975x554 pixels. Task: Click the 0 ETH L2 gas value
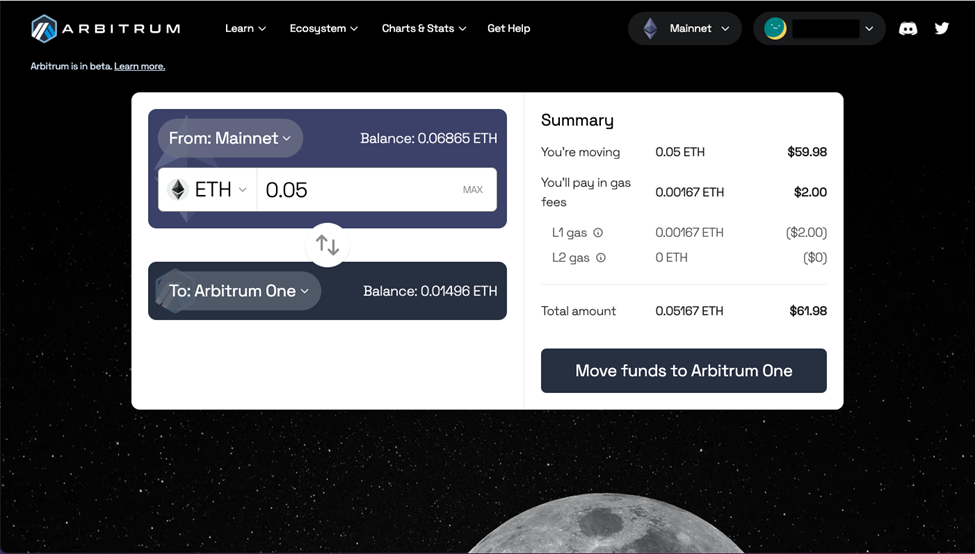click(x=671, y=257)
